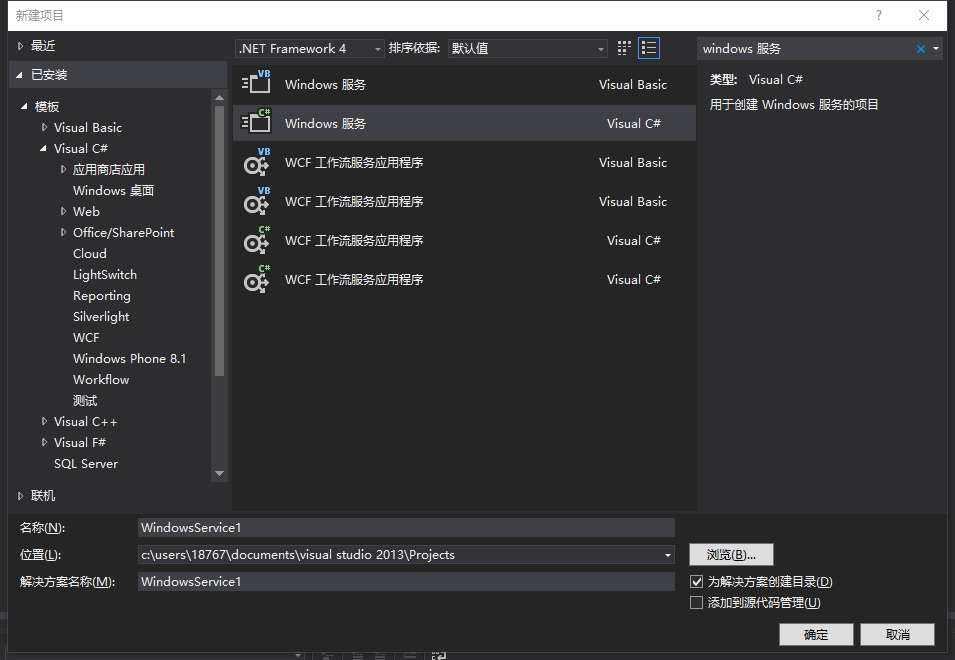The height and width of the screenshot is (660, 955).
Task: Click the 取消 button
Action: tap(898, 634)
